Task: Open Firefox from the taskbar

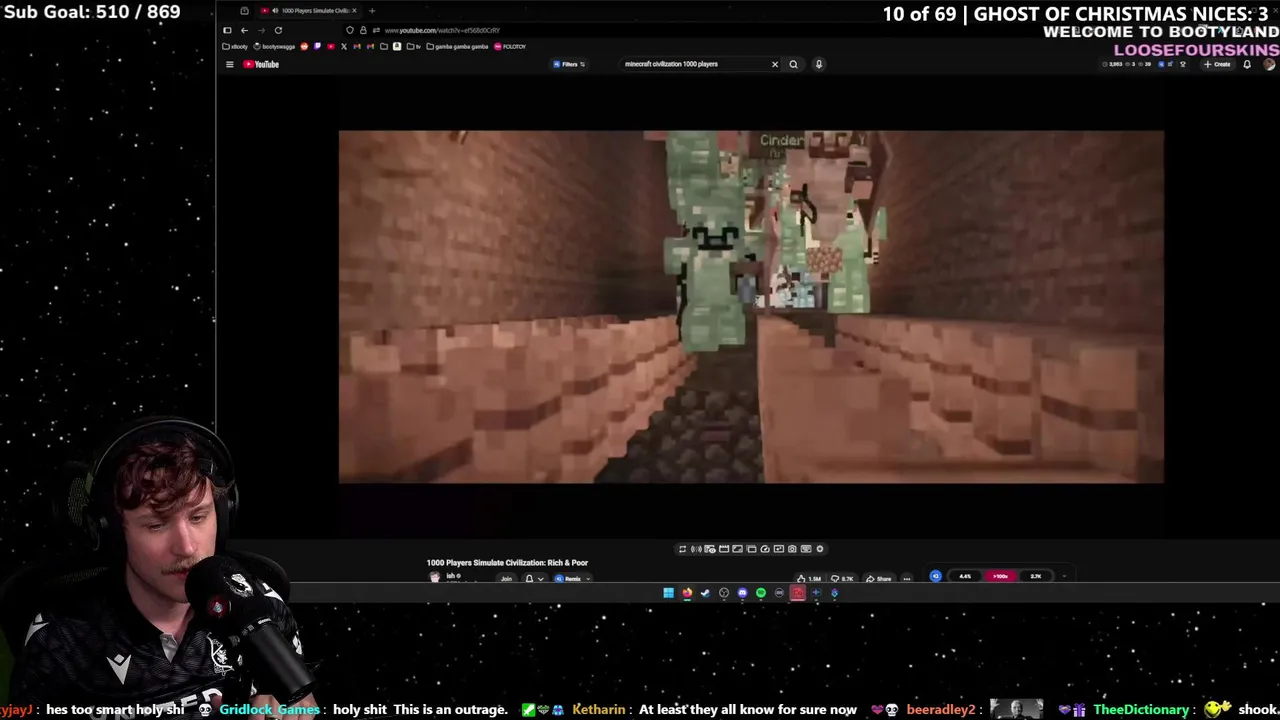Action: pos(687,593)
